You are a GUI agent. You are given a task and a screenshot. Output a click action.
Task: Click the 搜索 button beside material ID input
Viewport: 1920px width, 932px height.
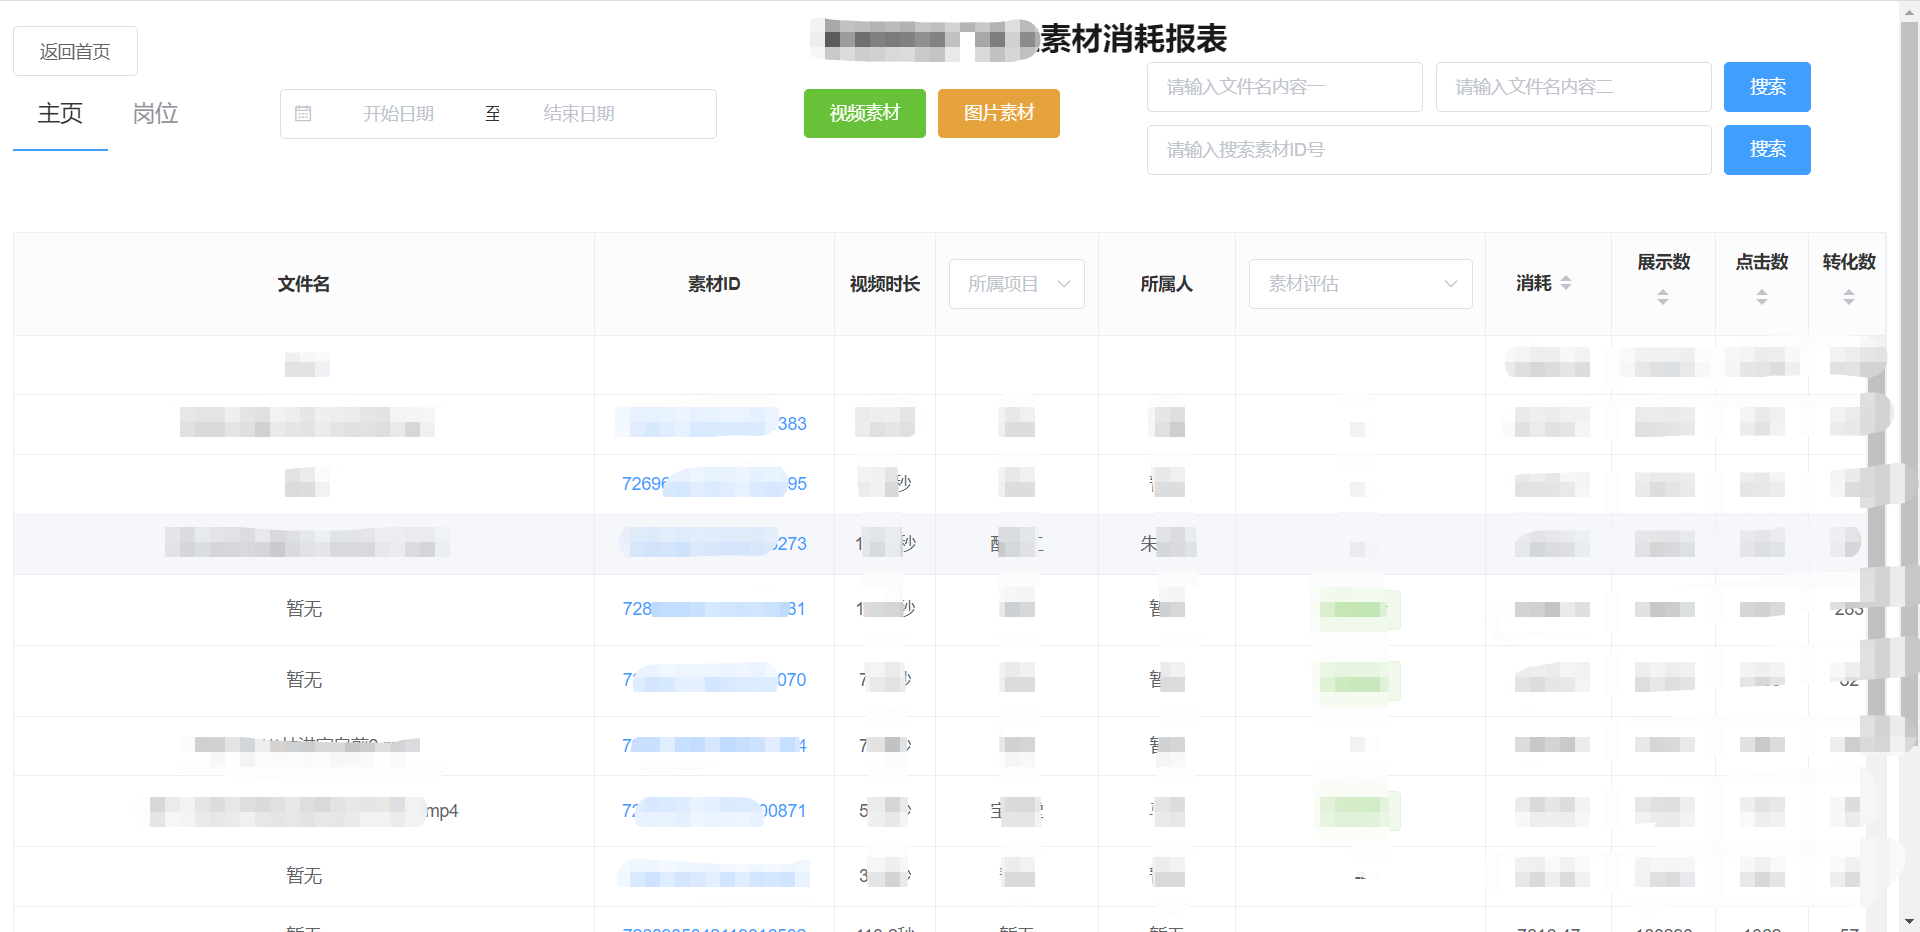click(1767, 150)
